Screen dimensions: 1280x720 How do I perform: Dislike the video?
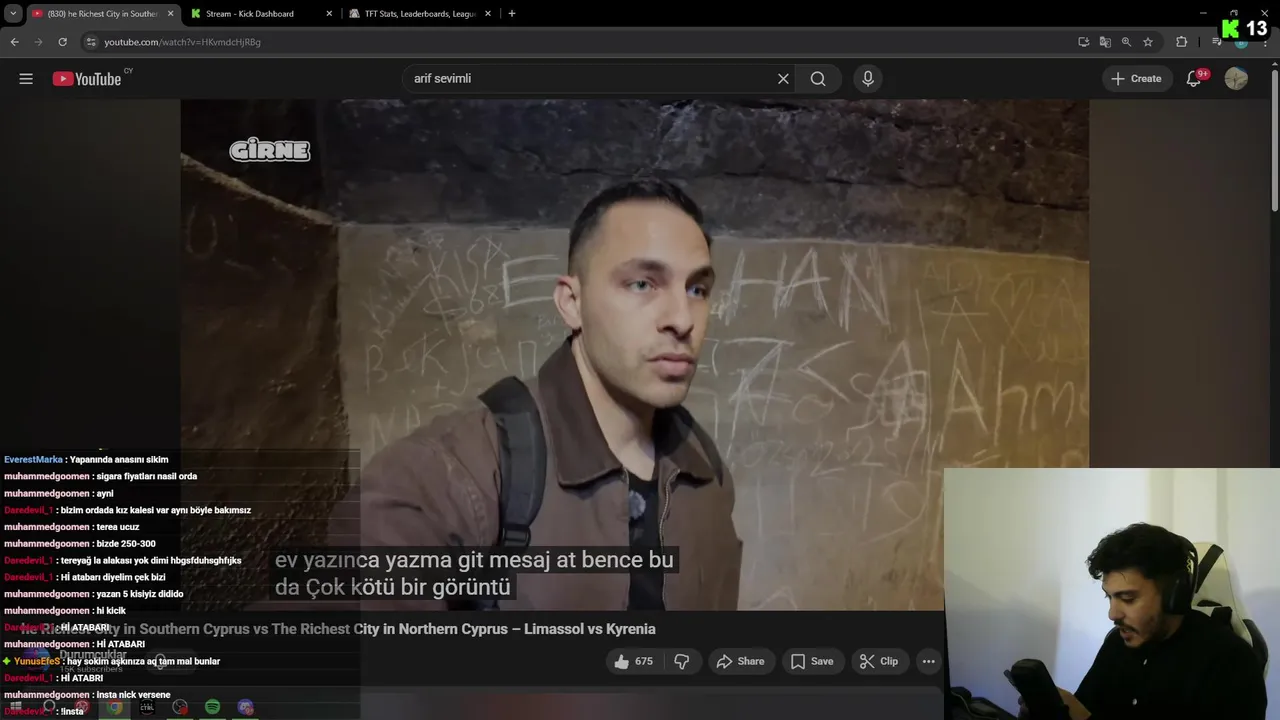coord(682,661)
